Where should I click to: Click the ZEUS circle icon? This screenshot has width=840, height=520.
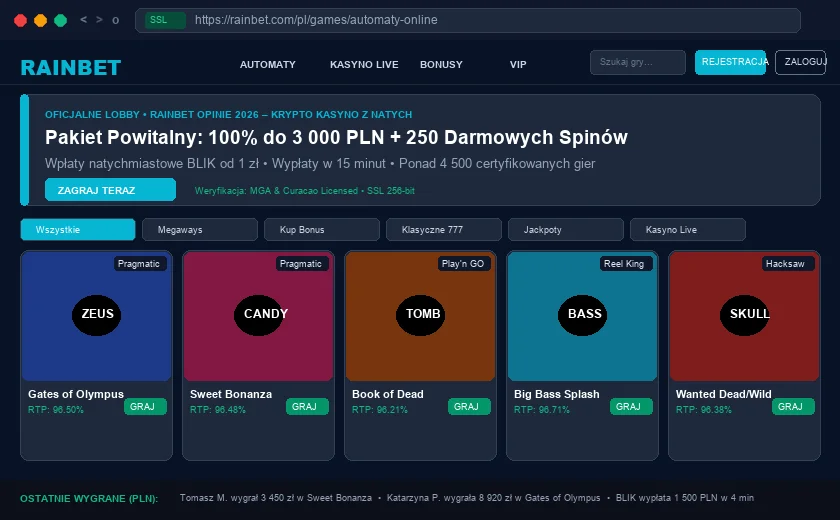click(x=96, y=315)
